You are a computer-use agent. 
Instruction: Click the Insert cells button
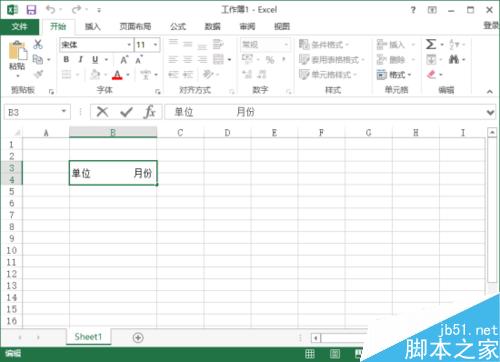coord(395,44)
